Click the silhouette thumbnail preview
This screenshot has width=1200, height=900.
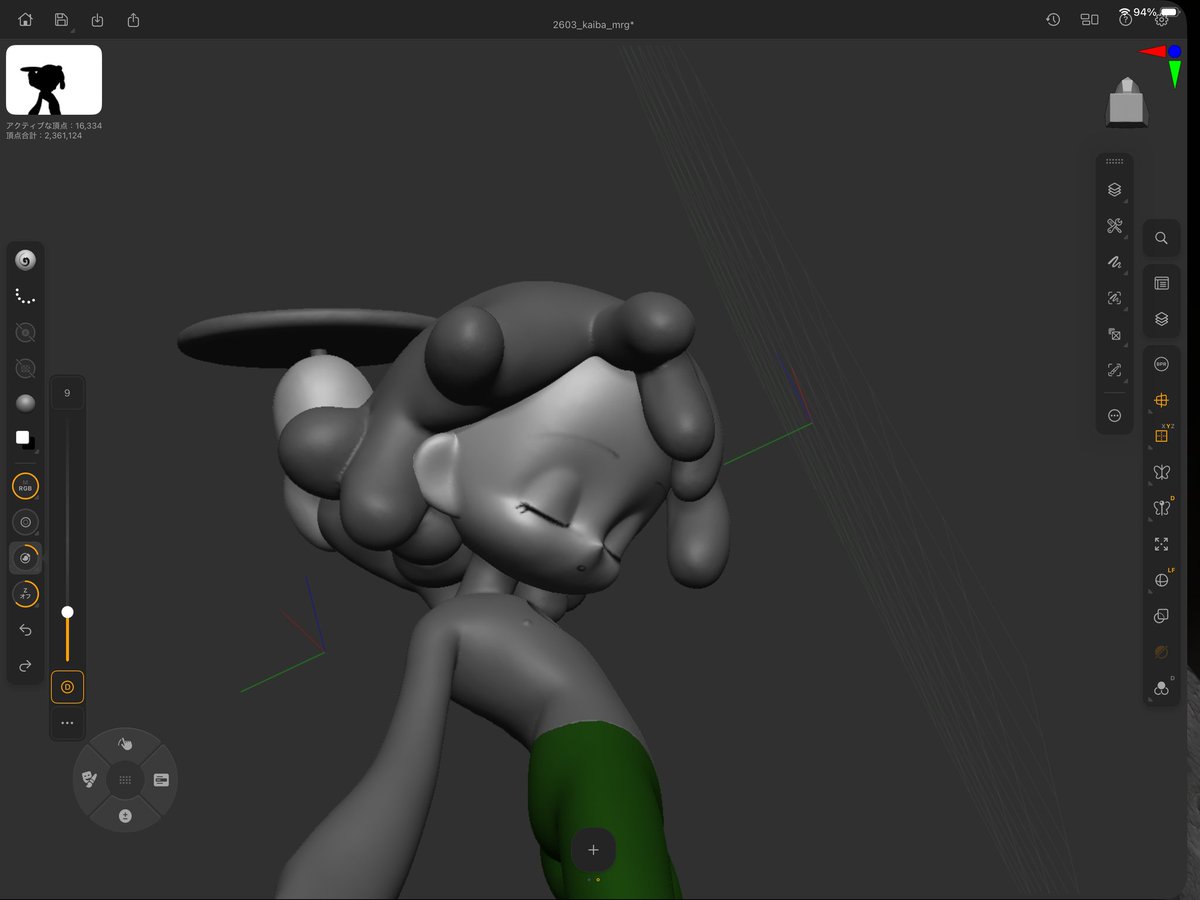click(x=54, y=80)
